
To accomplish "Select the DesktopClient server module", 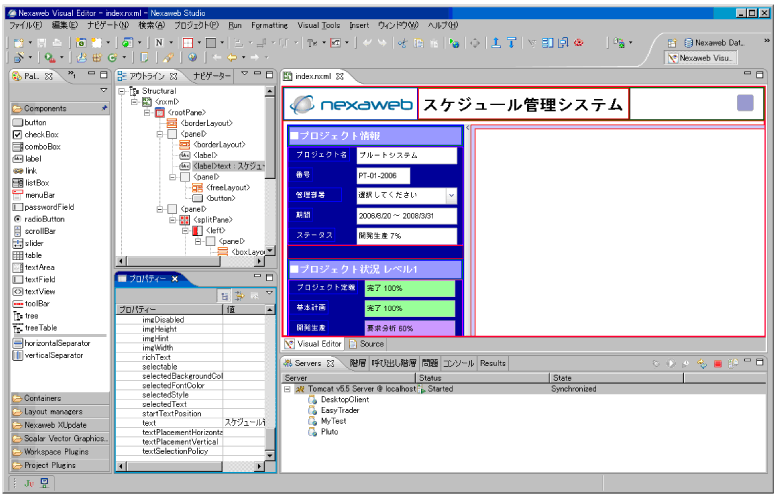I will pyautogui.click(x=338, y=399).
